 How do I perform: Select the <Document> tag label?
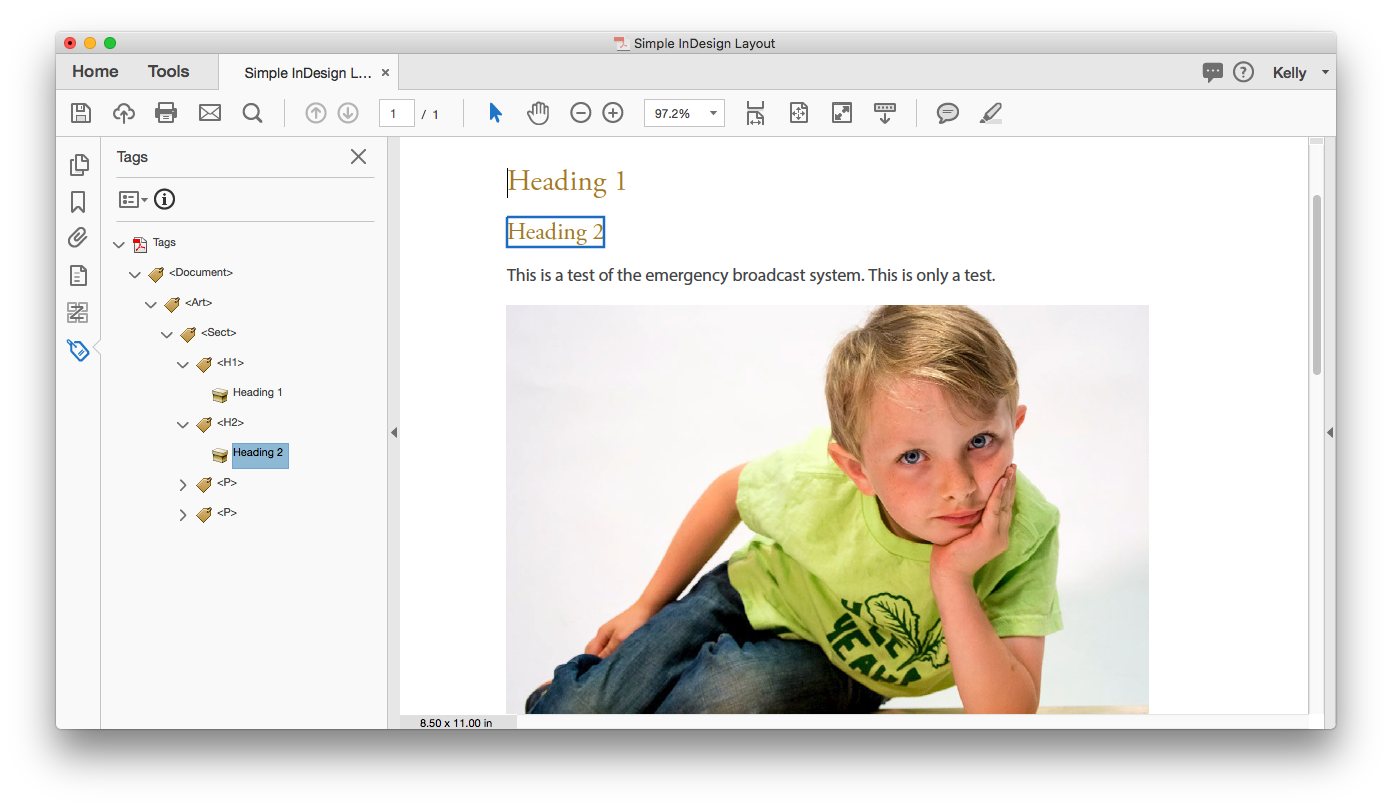tap(201, 273)
